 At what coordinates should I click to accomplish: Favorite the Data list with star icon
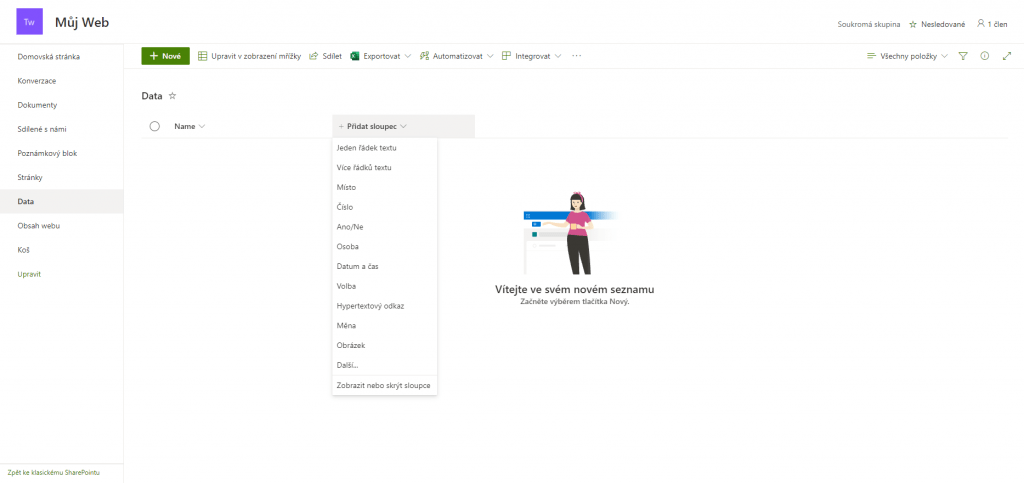click(x=172, y=96)
